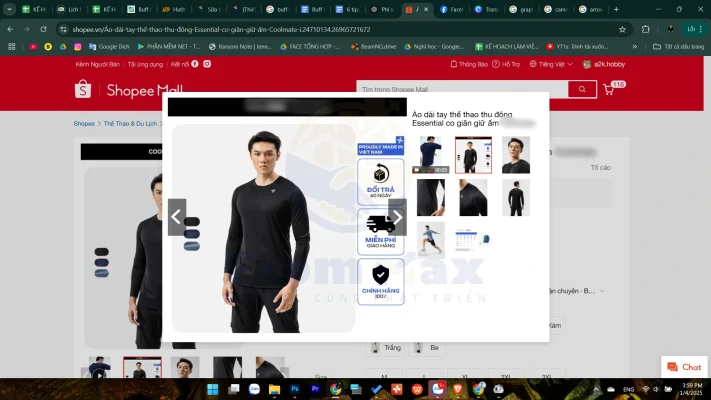Open Shopee Instagram page icon
This screenshot has width=711, height=400.
[207, 64]
